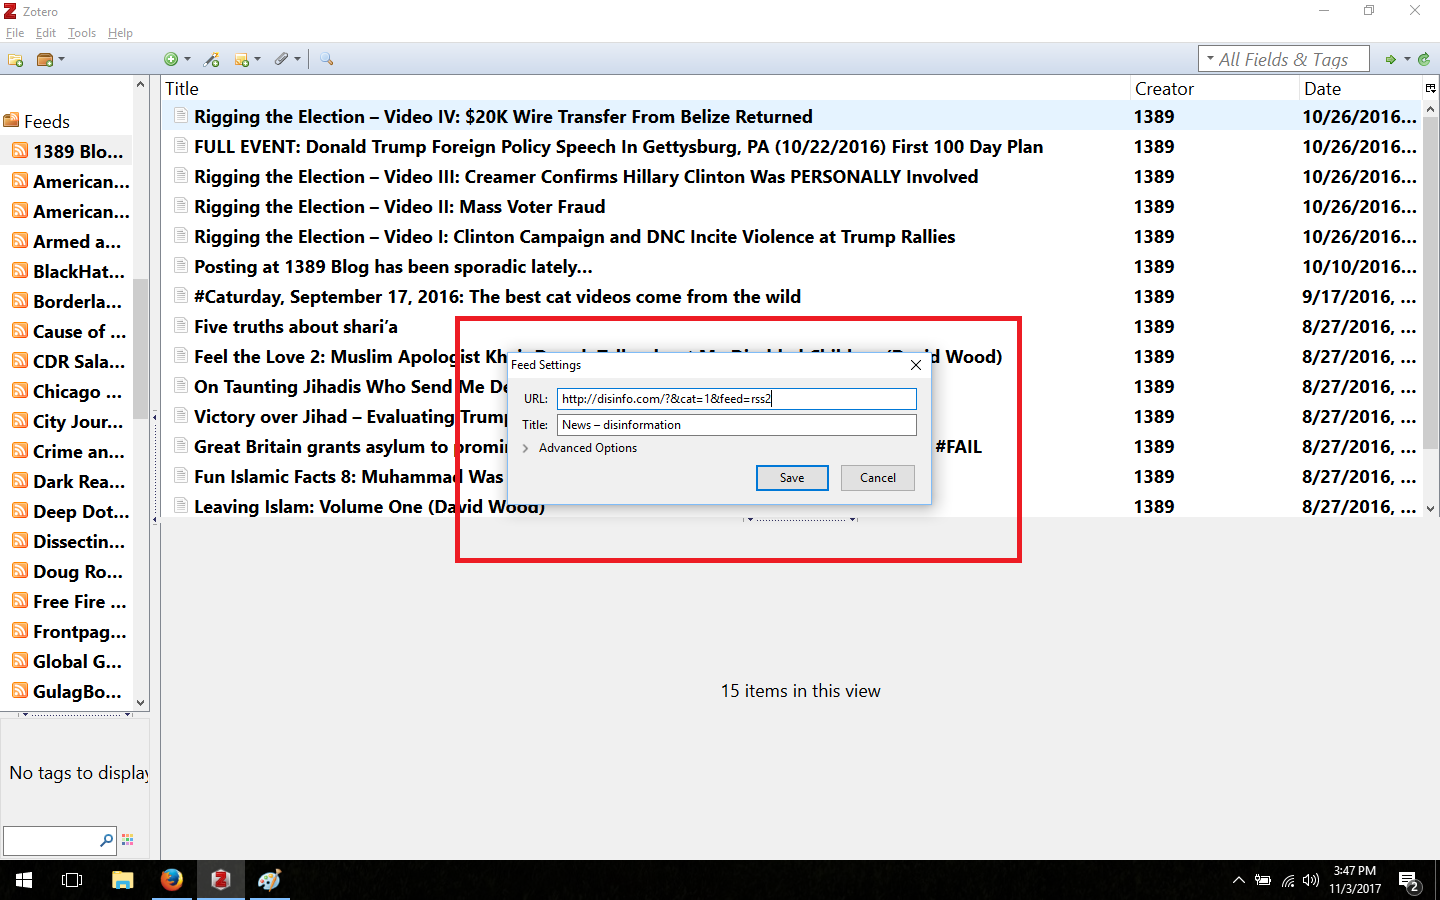Sort by the Creator column header

[1214, 89]
